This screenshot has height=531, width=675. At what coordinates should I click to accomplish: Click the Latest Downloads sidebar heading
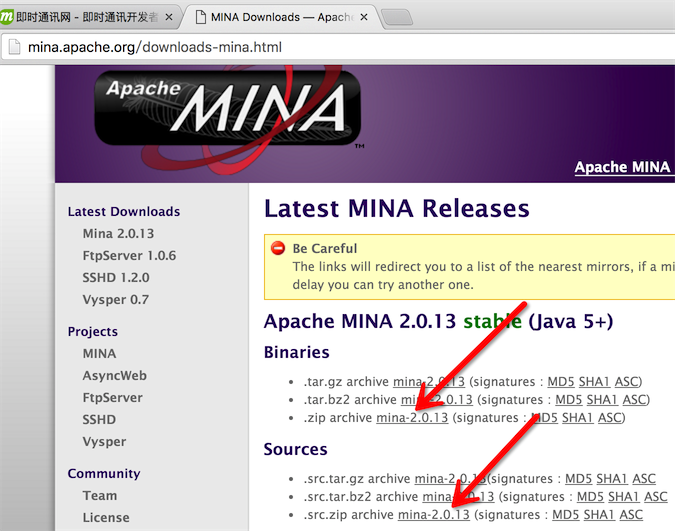pos(124,211)
